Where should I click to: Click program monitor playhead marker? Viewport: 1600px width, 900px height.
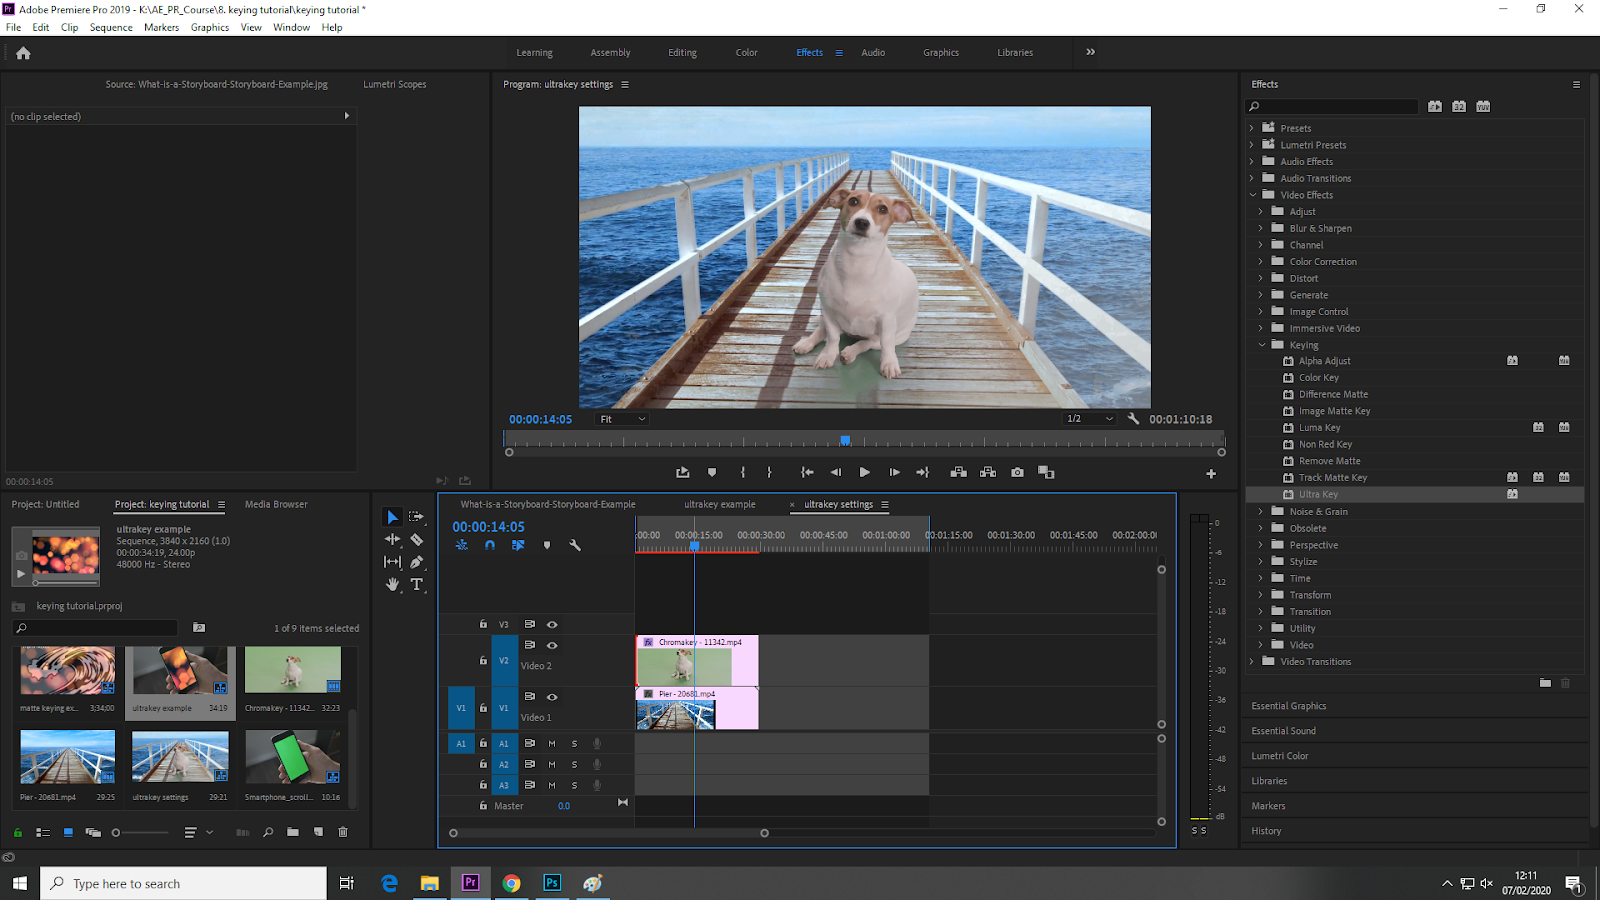tap(845, 440)
